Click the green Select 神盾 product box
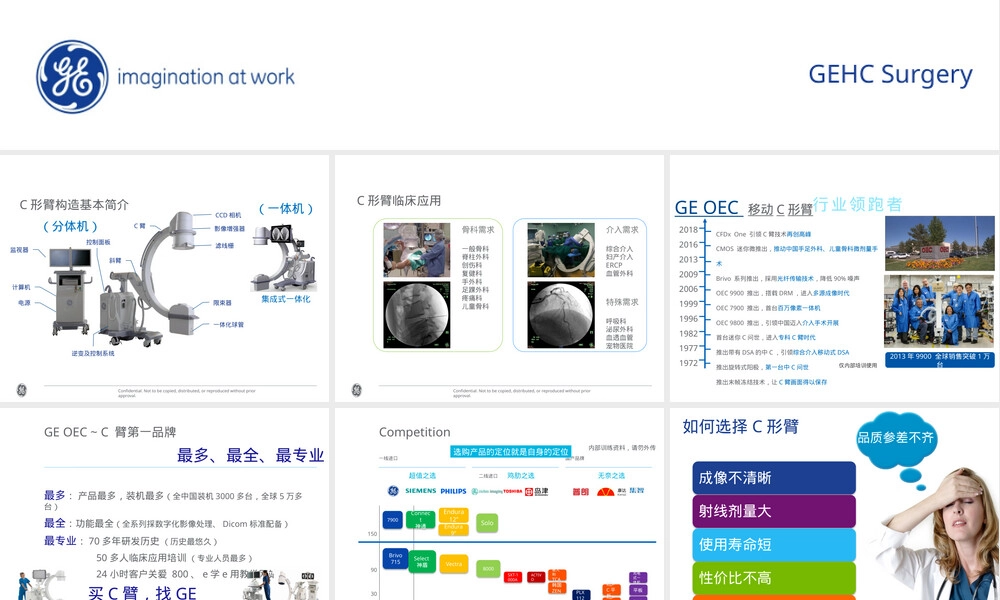This screenshot has height=600, width=1000. tap(422, 561)
